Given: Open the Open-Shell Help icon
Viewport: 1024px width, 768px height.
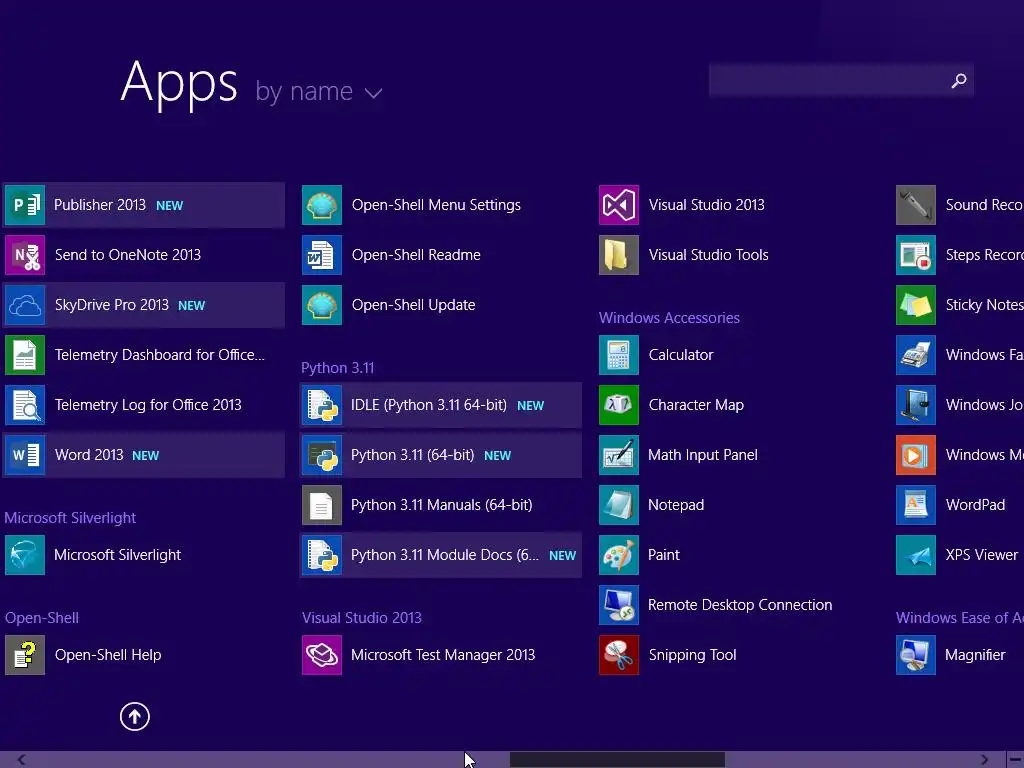Looking at the screenshot, I should coord(25,655).
